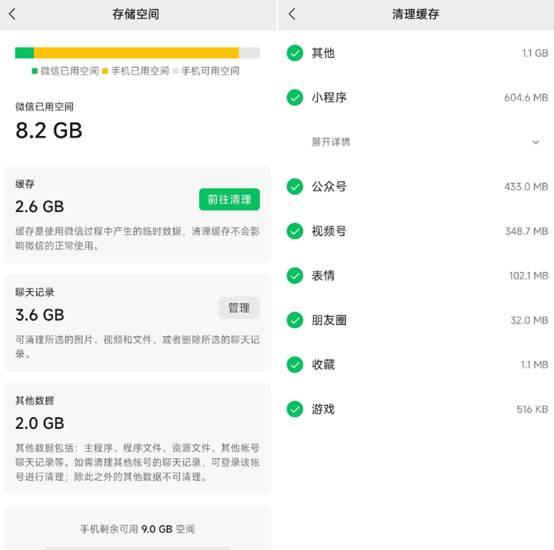Image resolution: width=554 pixels, height=550 pixels.
Task: Go back from the 存储空间 screen
Action: click(x=12, y=14)
